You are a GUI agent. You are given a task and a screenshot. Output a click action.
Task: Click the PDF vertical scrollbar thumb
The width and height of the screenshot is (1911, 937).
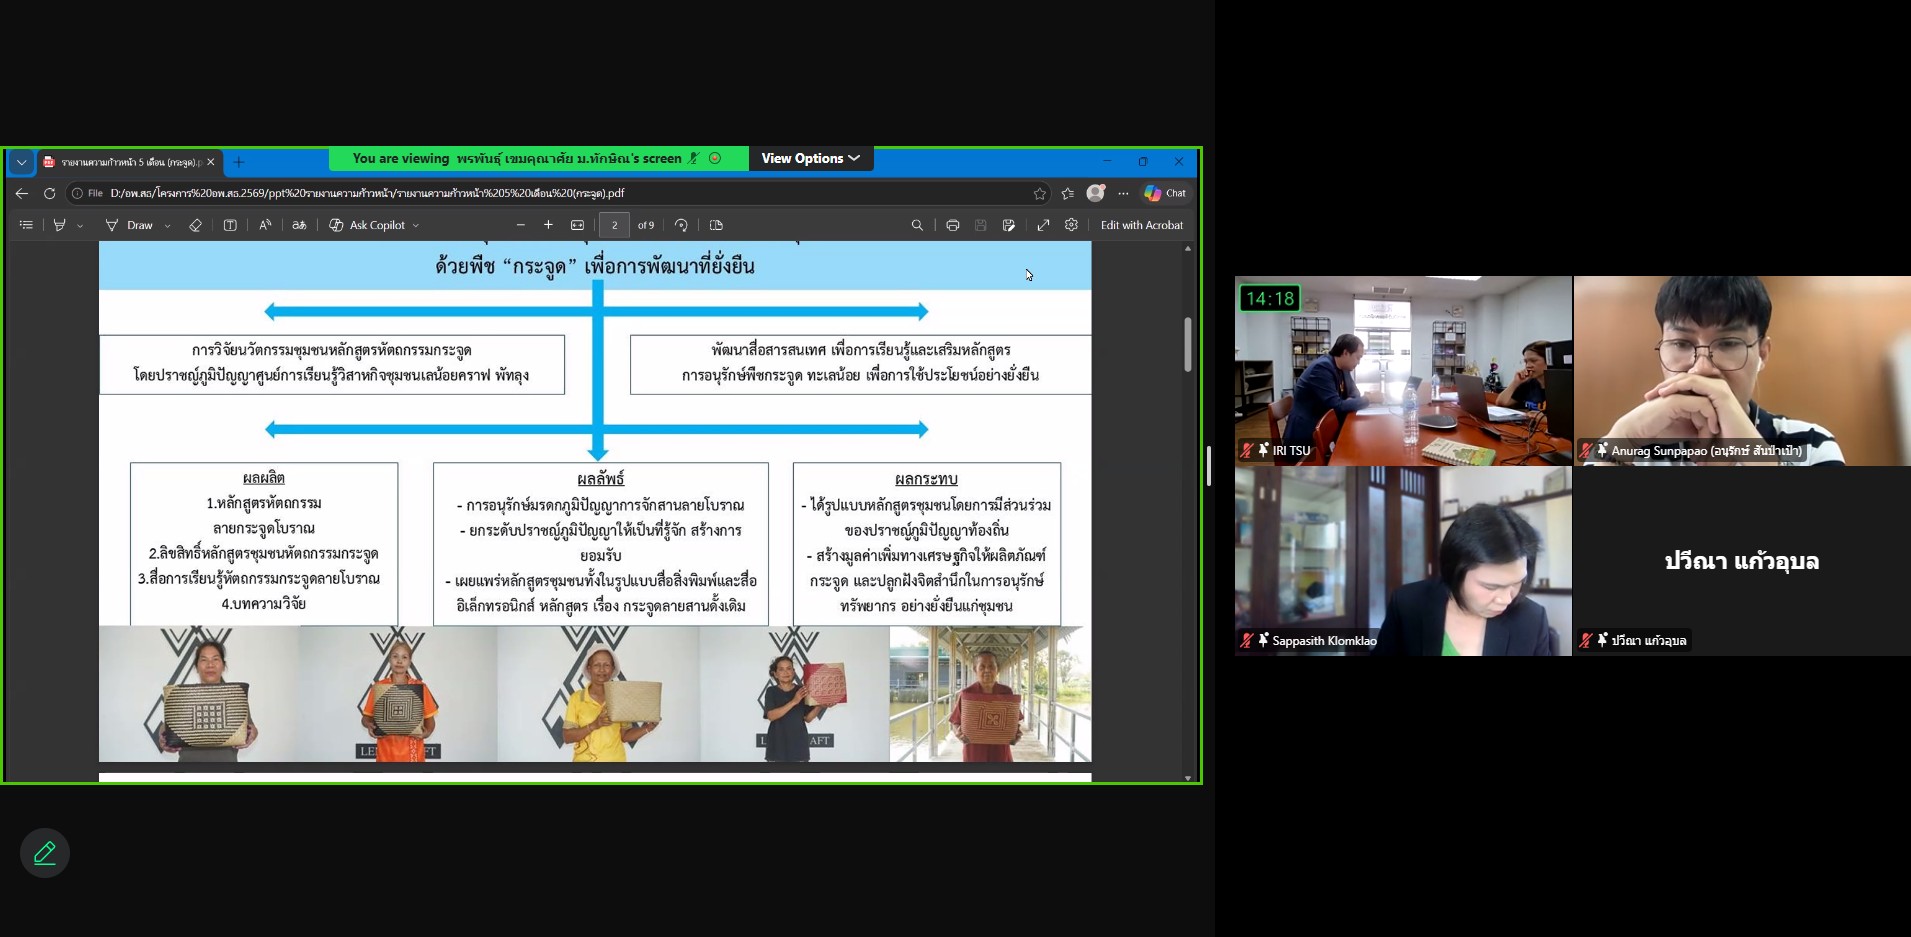coord(1188,344)
